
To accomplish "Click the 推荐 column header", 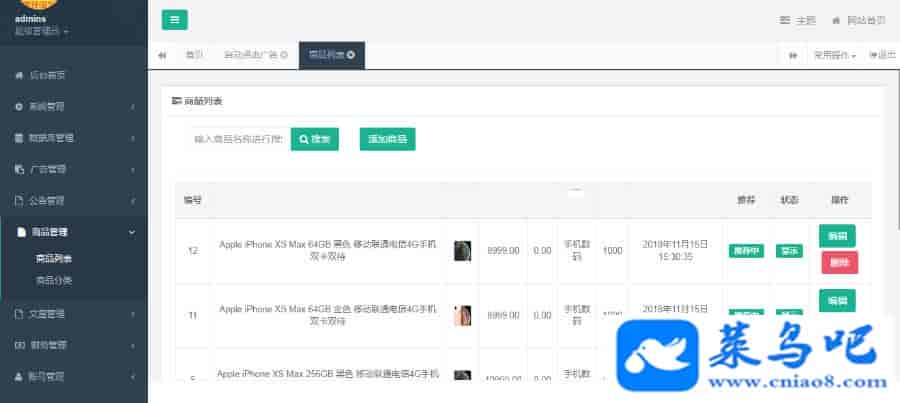I will coord(746,200).
